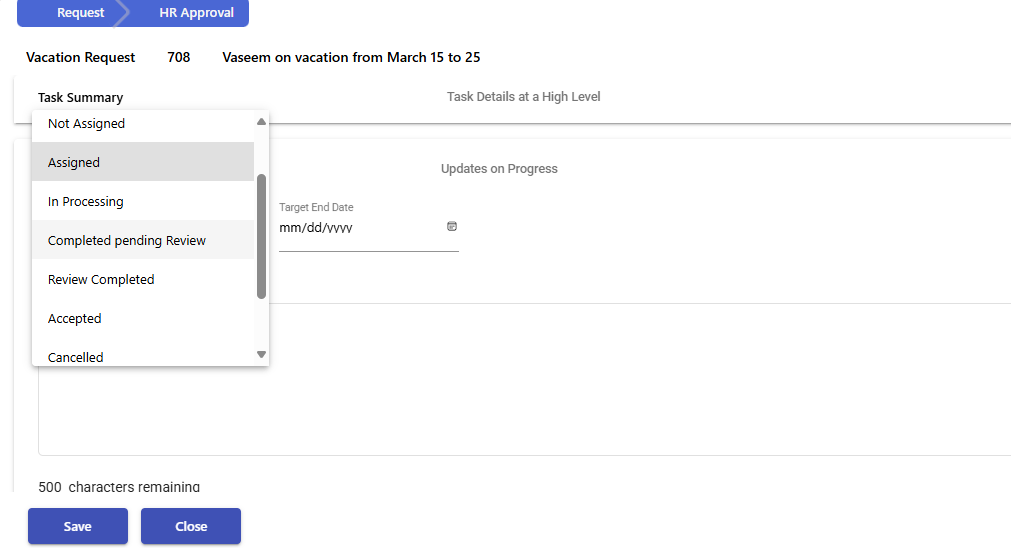1011x548 pixels.
Task: Choose the Accepted status option
Action: [143, 318]
